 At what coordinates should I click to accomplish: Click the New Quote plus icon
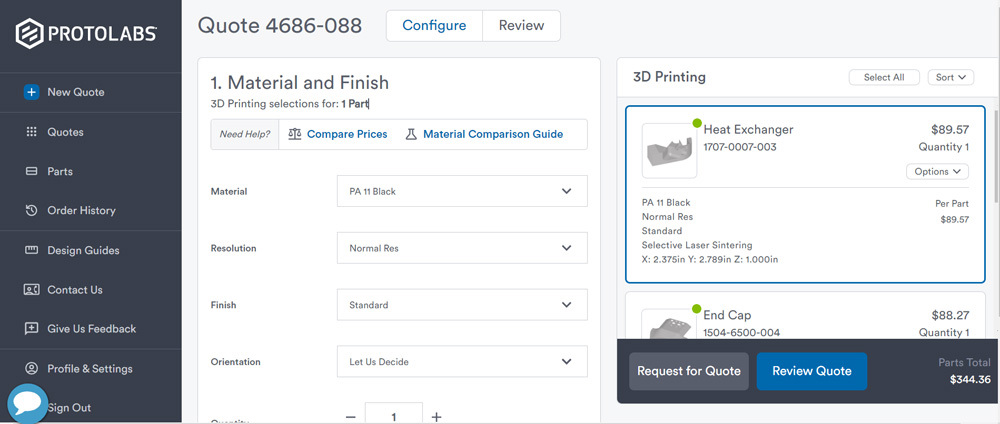point(31,92)
